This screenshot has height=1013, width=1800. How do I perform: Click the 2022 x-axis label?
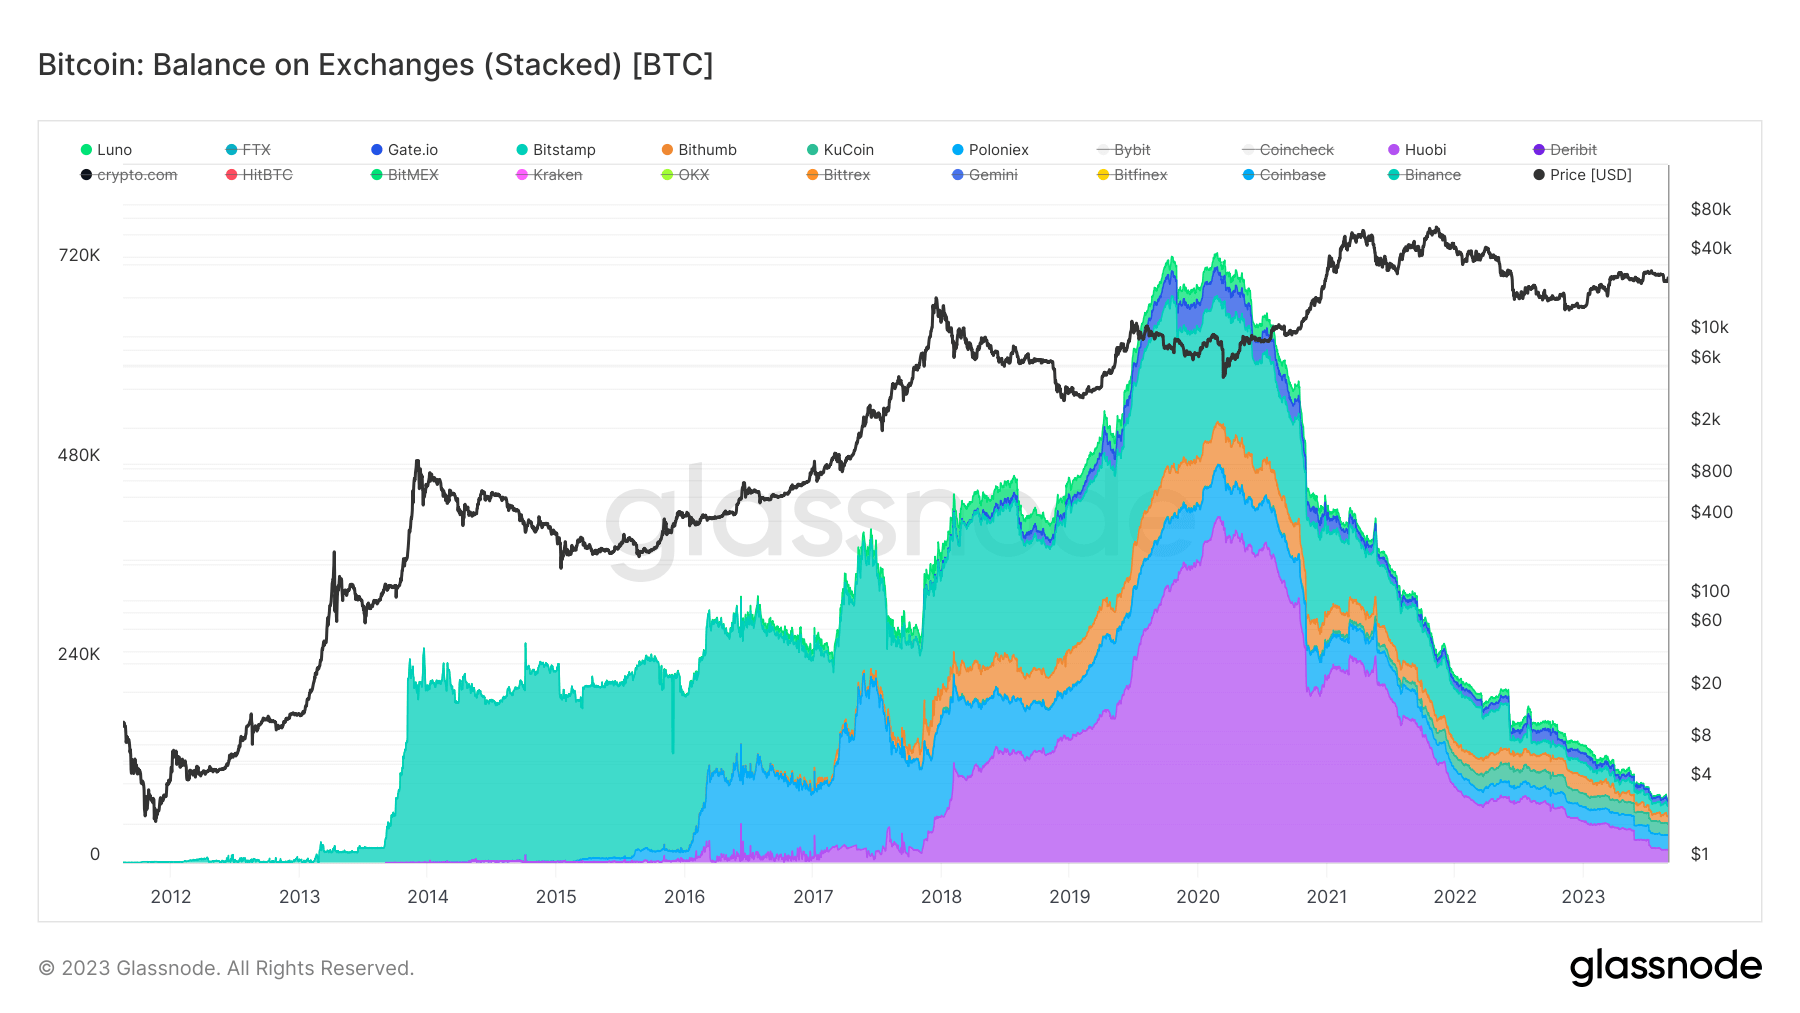1455,897
